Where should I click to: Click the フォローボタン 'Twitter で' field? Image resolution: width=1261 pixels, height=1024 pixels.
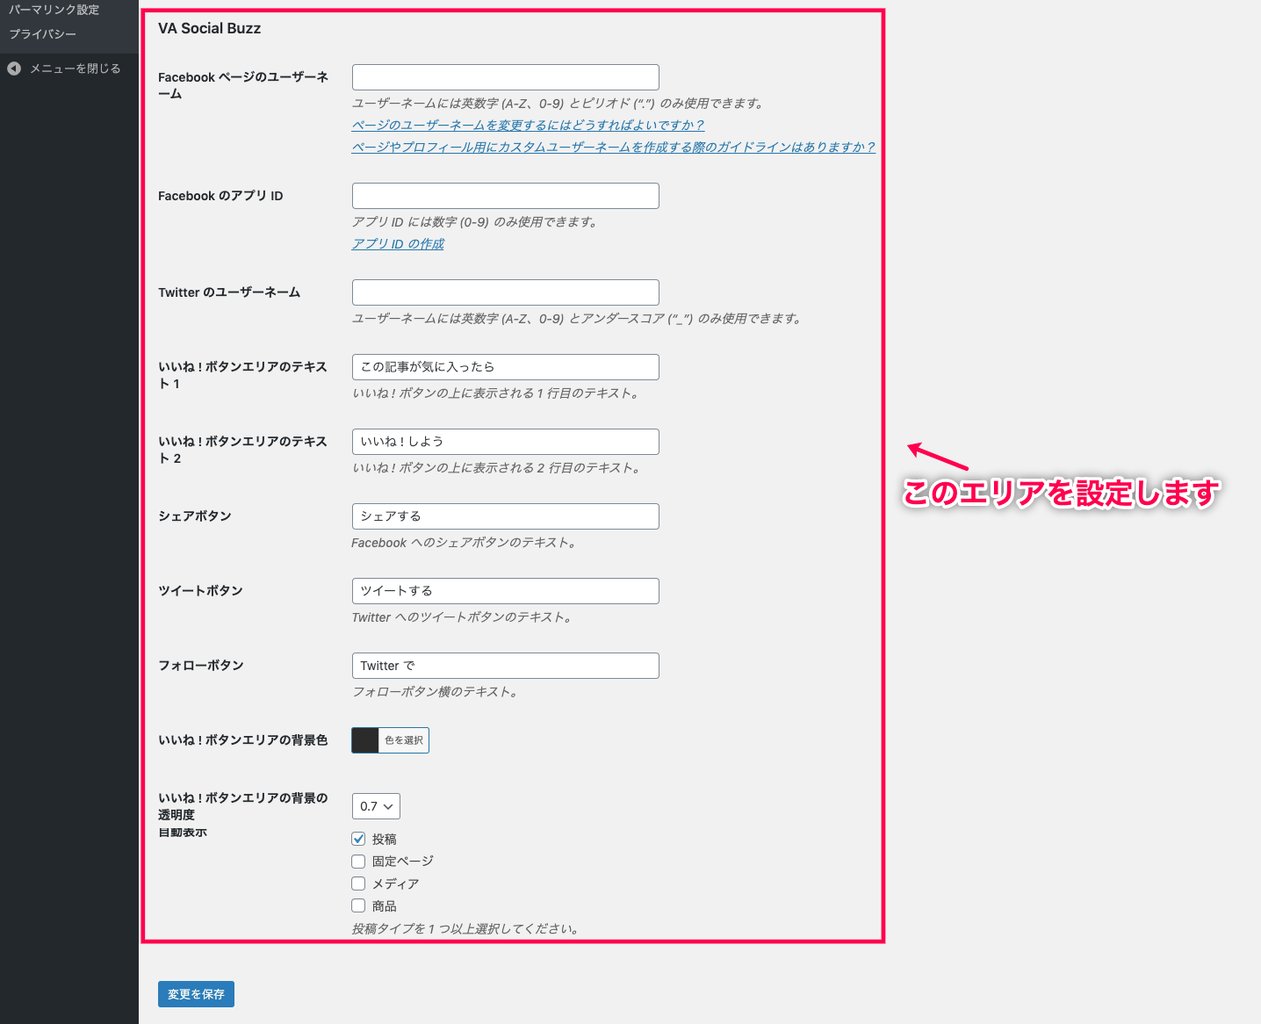tap(505, 665)
